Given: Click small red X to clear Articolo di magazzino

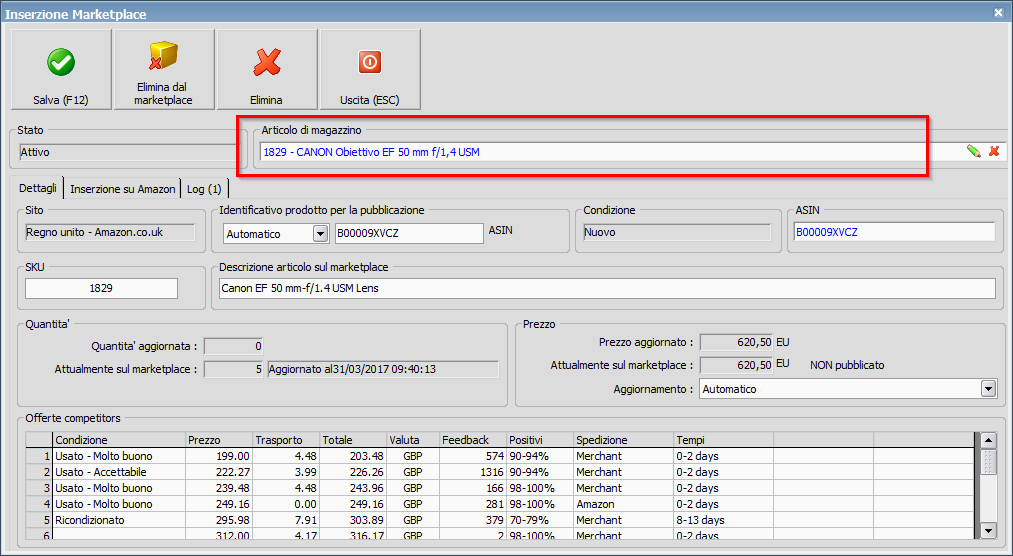Looking at the screenshot, I should (994, 151).
